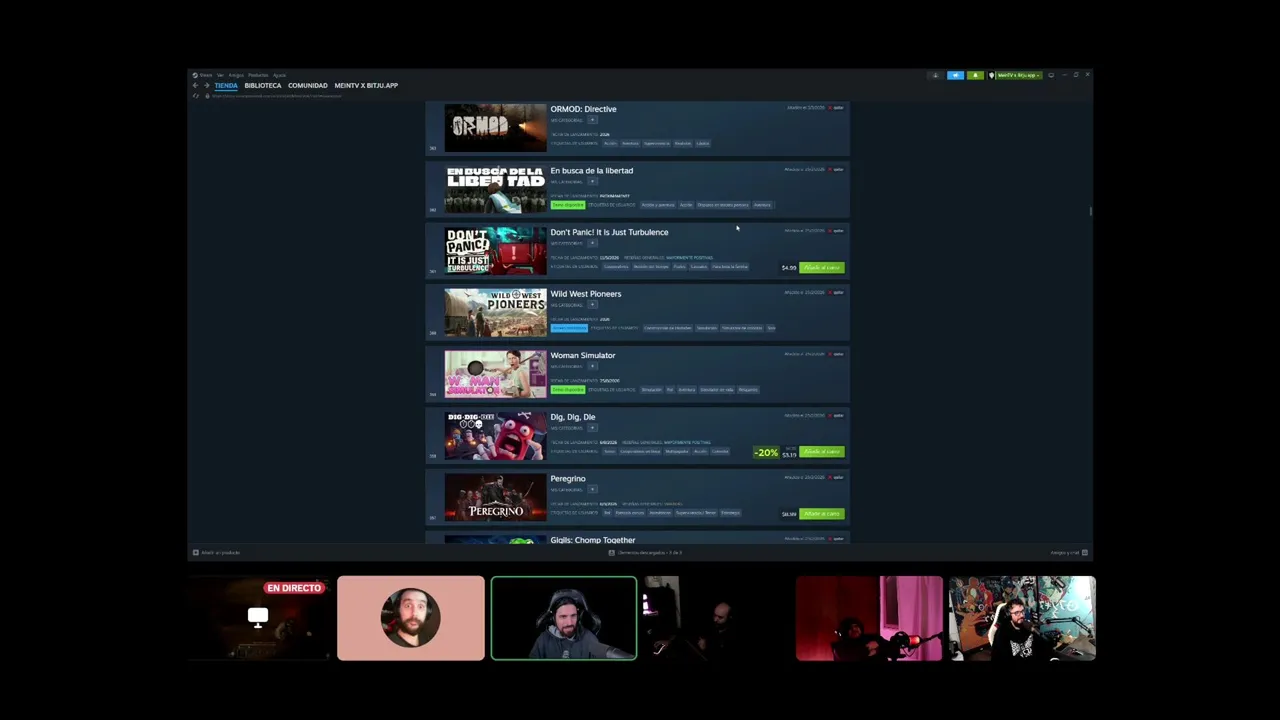The image size is (1280, 720).
Task: Remove En busca de la libertad from wishlist
Action: click(x=836, y=170)
